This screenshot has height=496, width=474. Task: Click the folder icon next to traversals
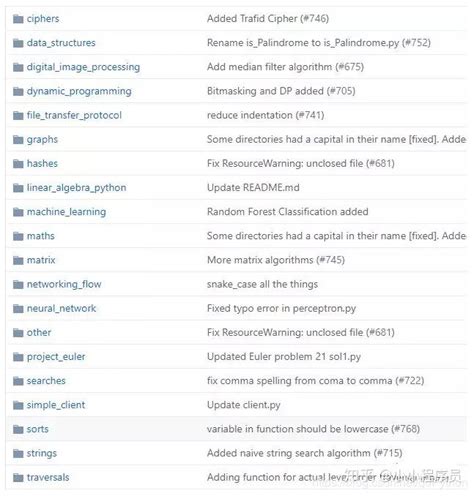(x=18, y=478)
